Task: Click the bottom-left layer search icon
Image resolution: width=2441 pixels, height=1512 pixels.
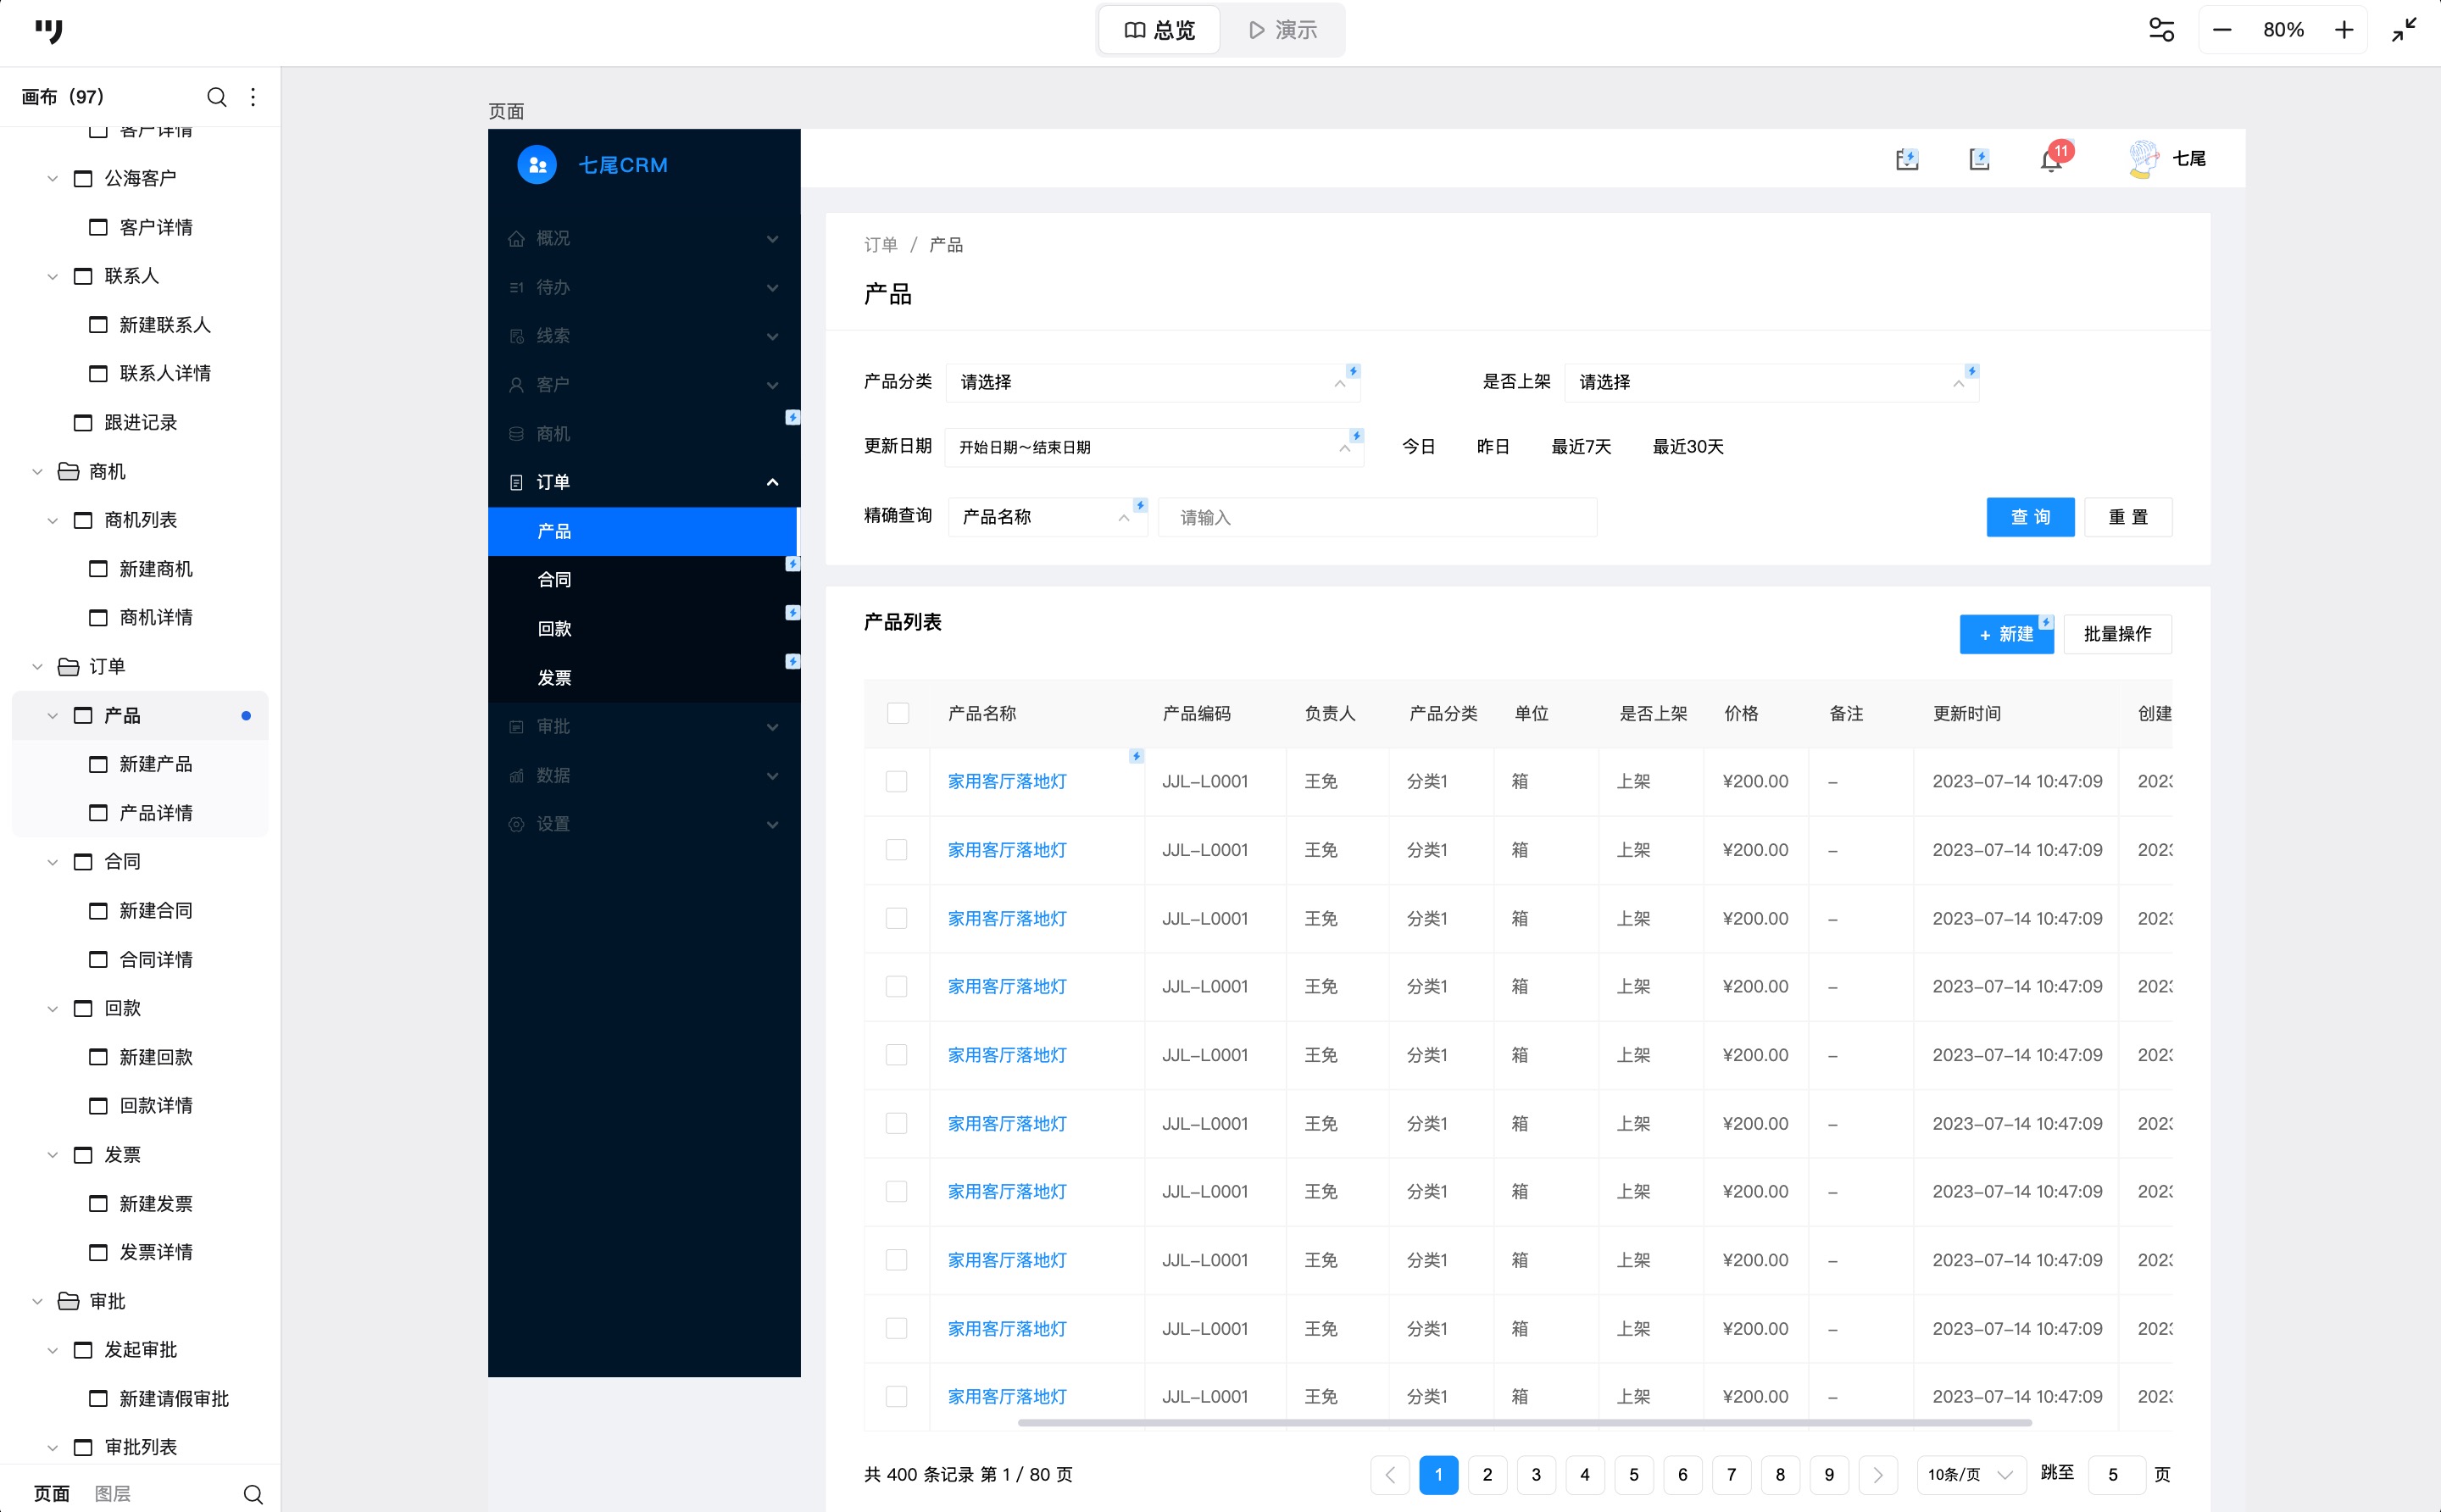Action: tap(253, 1494)
